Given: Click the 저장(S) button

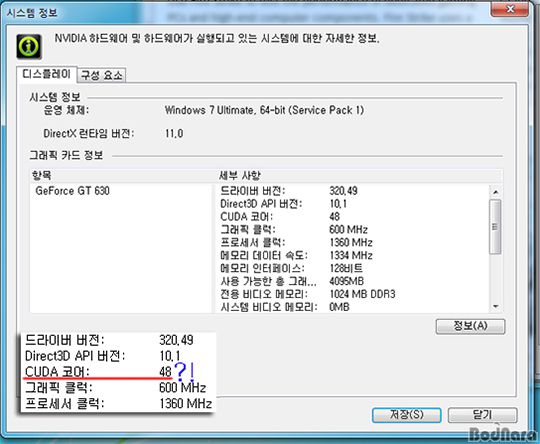Looking at the screenshot, I should [x=407, y=414].
